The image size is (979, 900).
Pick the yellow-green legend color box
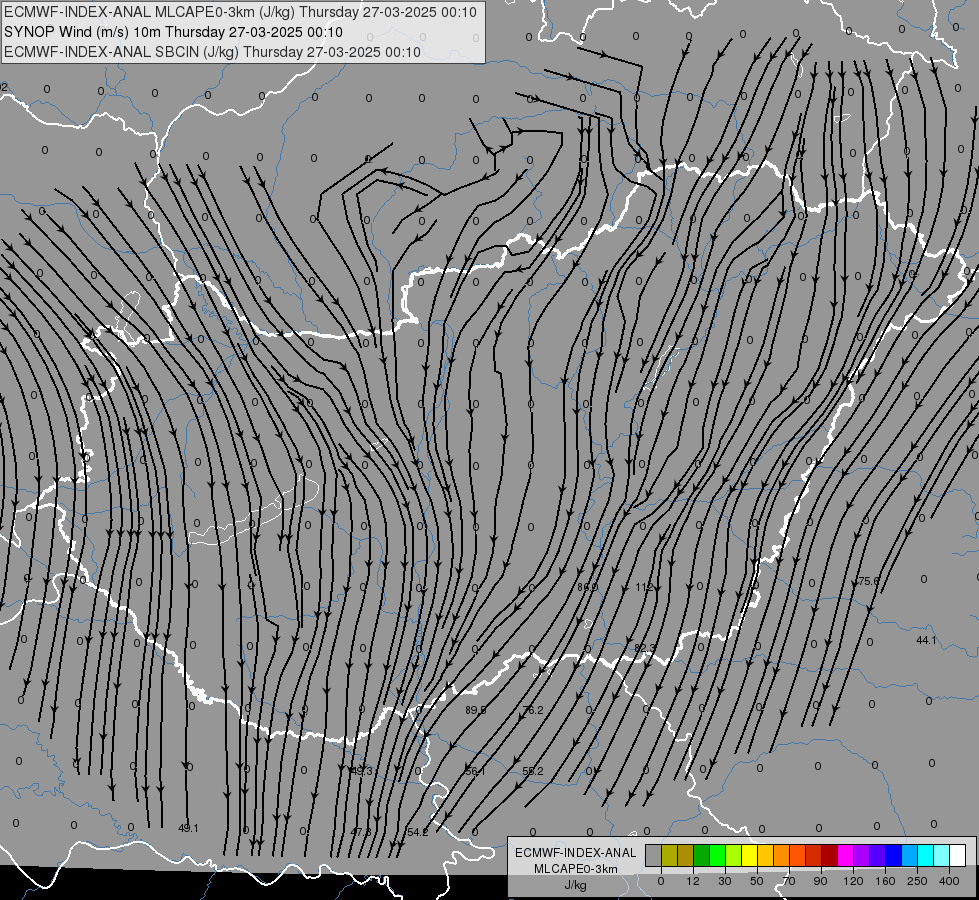click(734, 855)
